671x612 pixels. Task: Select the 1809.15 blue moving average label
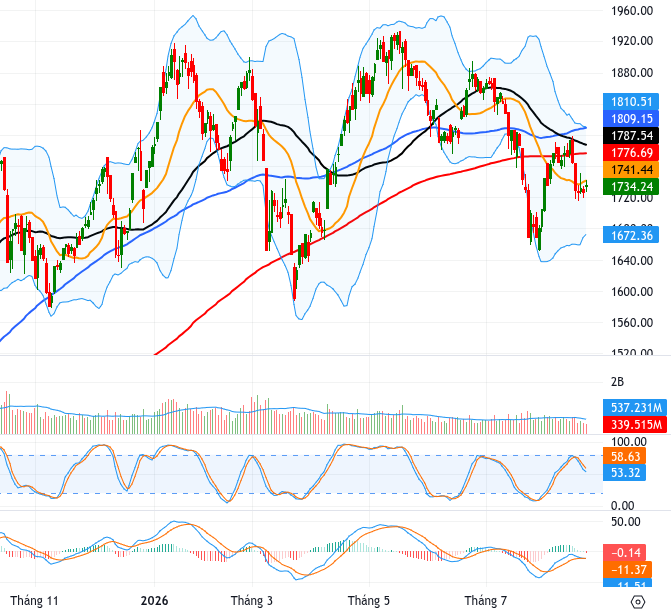click(x=631, y=119)
